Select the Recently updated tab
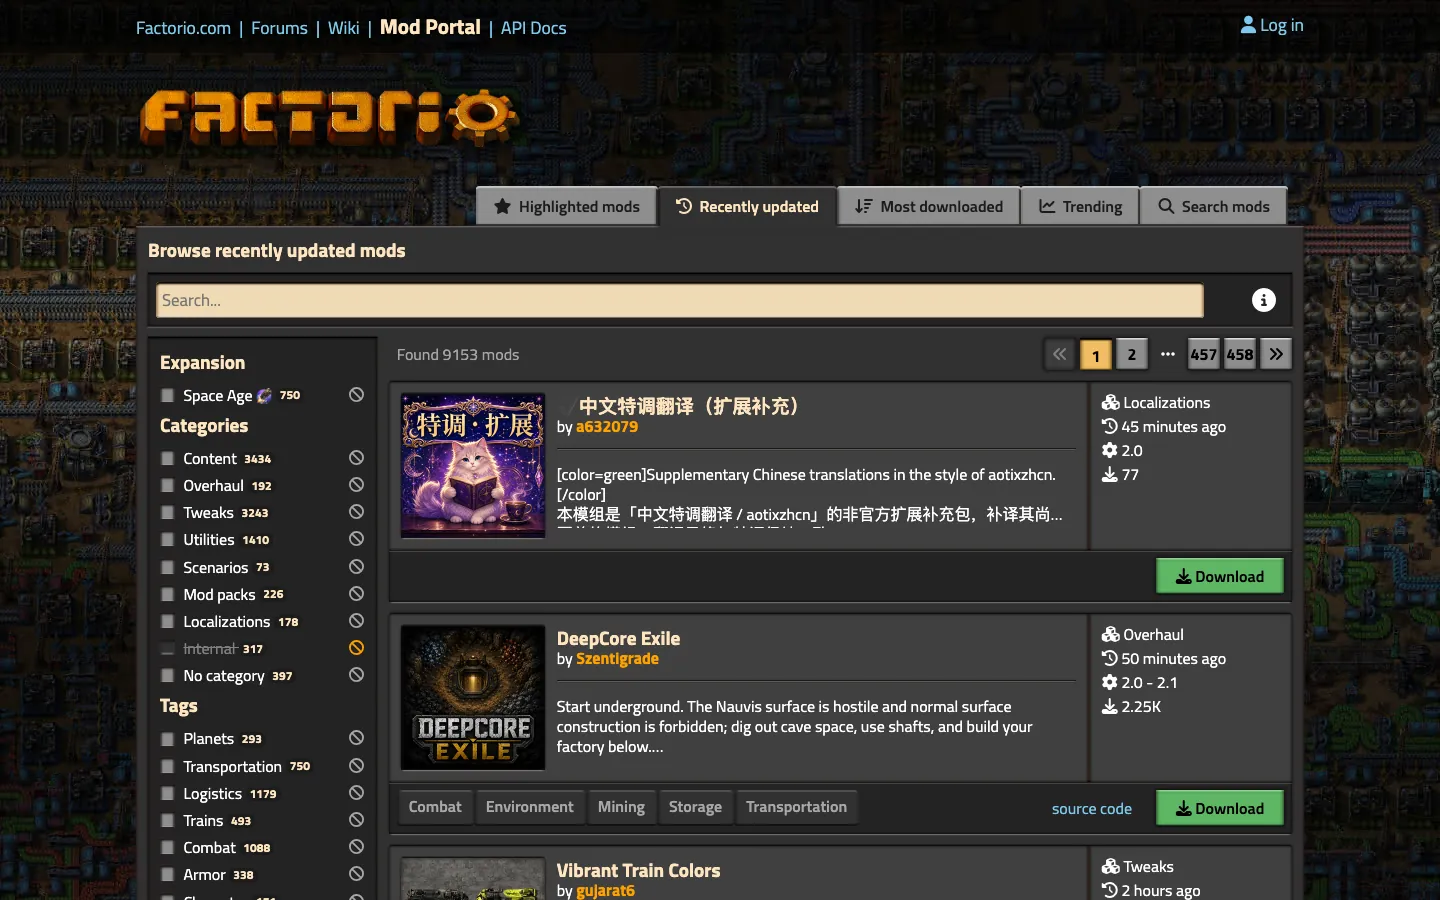Viewport: 1440px width, 900px height. pos(747,206)
